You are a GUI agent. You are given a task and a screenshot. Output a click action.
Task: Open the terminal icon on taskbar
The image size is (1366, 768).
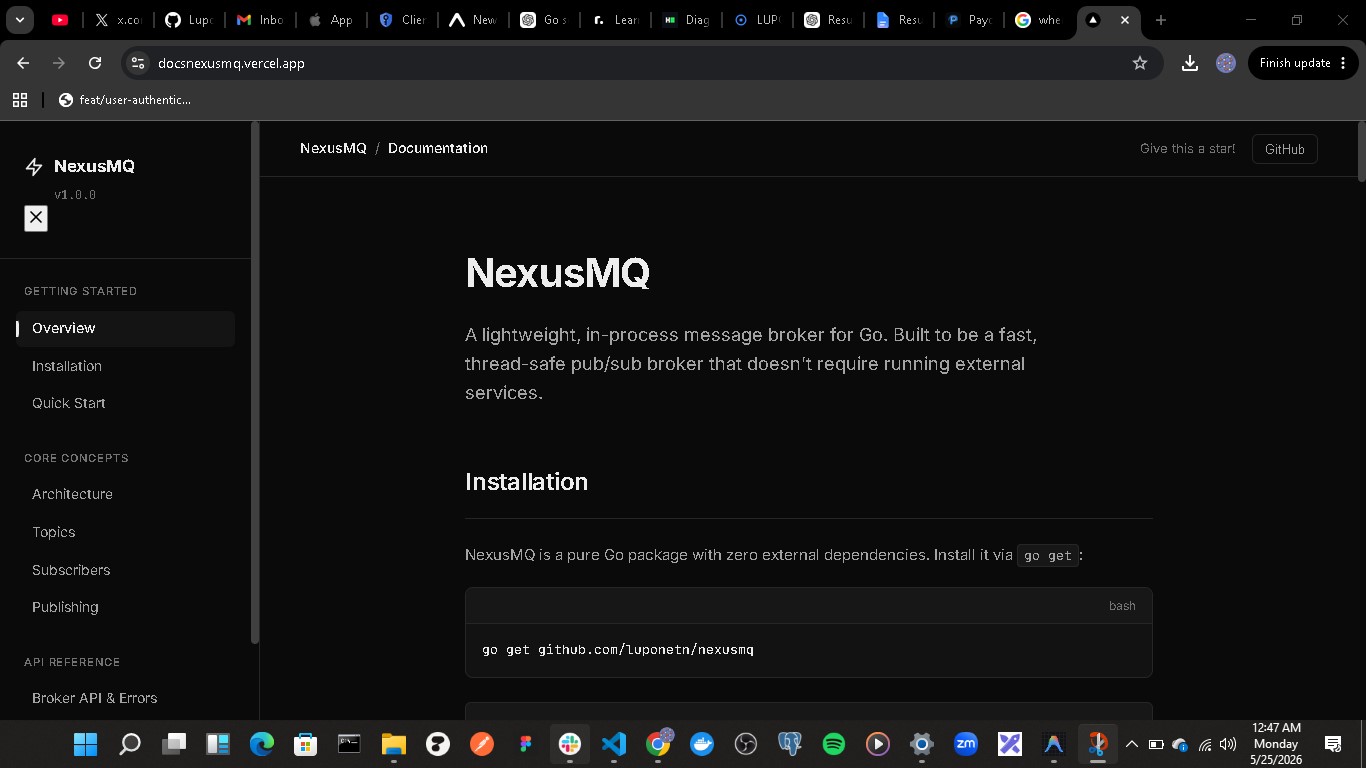349,744
